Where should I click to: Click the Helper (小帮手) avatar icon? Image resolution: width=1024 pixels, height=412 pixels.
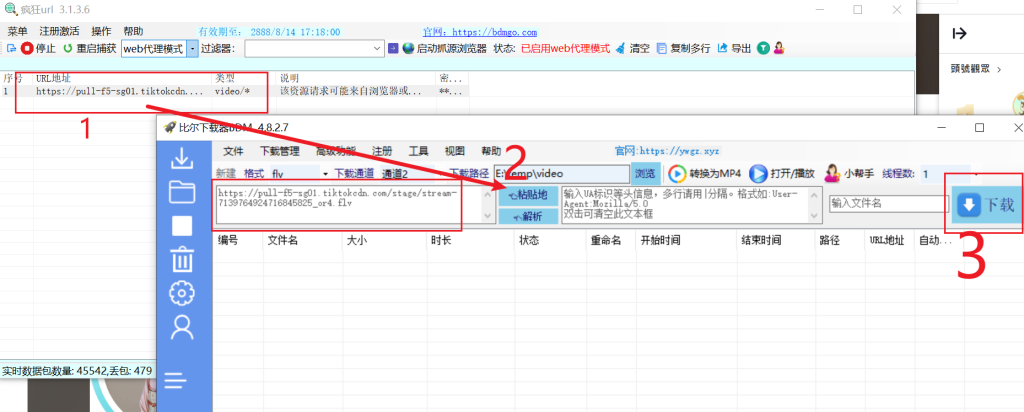[x=832, y=173]
